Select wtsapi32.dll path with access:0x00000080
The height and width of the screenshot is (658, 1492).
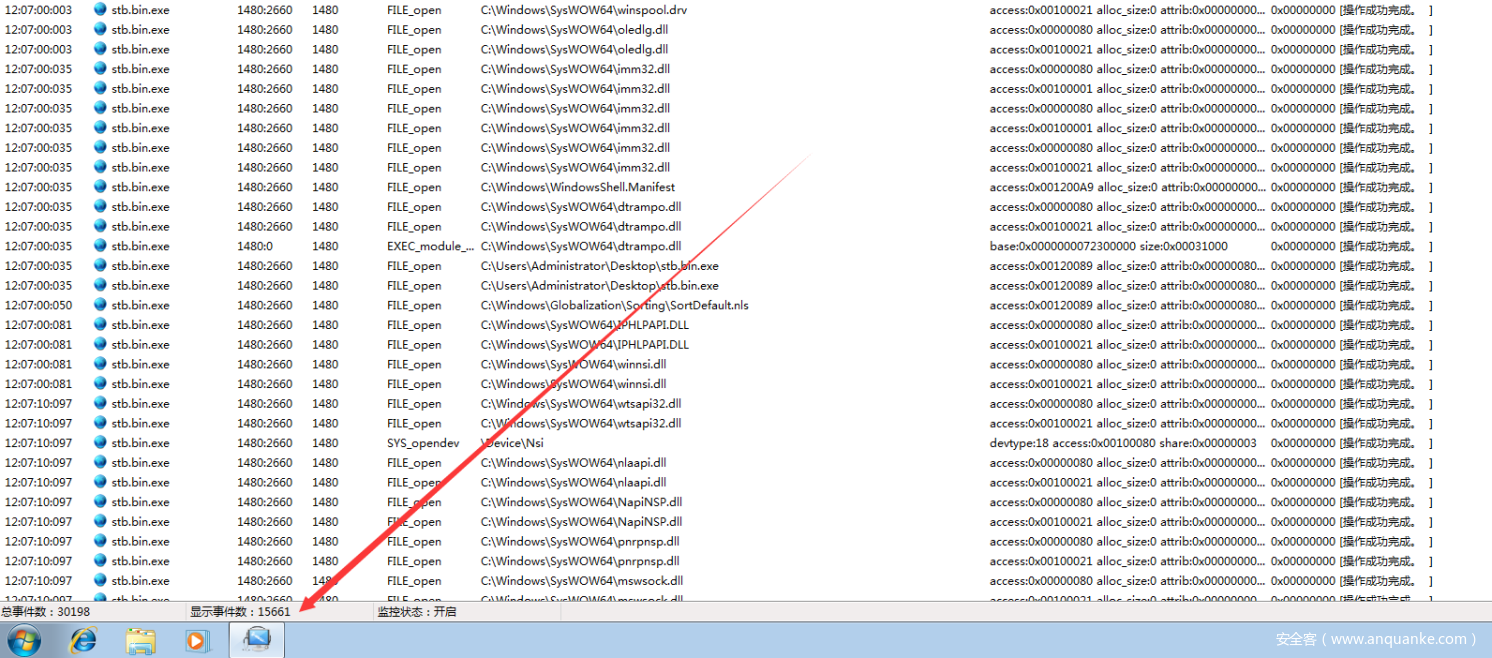[x=580, y=404]
